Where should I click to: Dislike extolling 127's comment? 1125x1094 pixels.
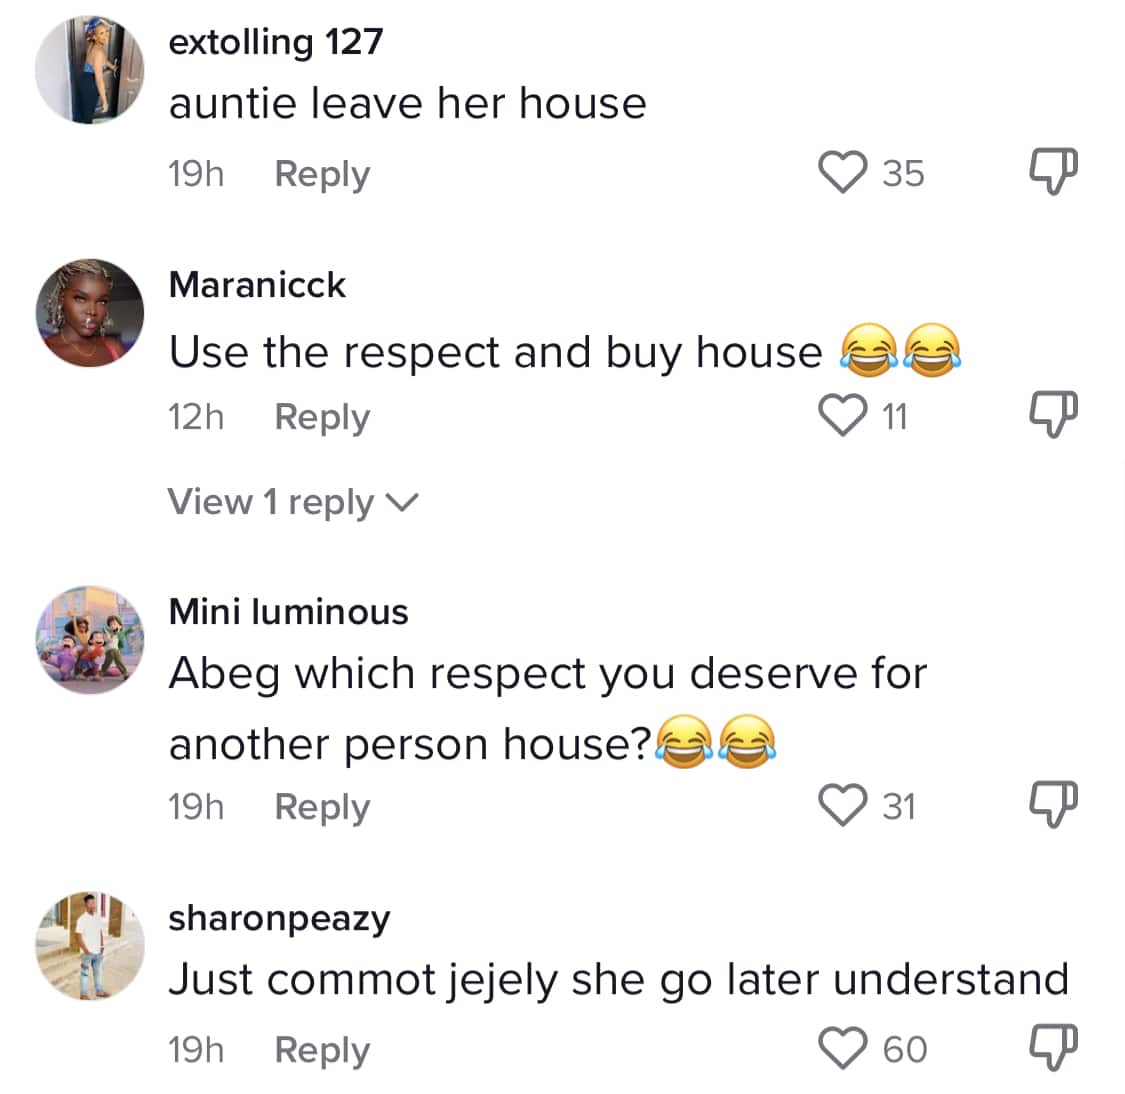tap(1053, 172)
